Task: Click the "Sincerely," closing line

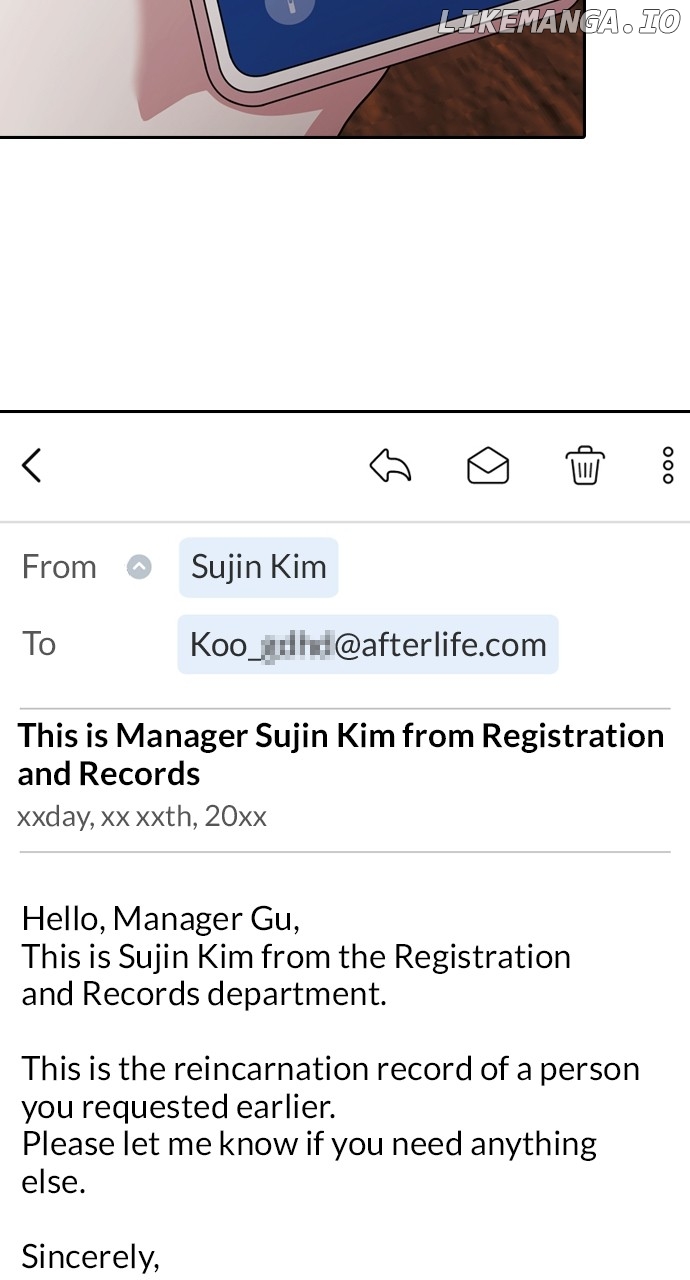Action: [x=91, y=1256]
